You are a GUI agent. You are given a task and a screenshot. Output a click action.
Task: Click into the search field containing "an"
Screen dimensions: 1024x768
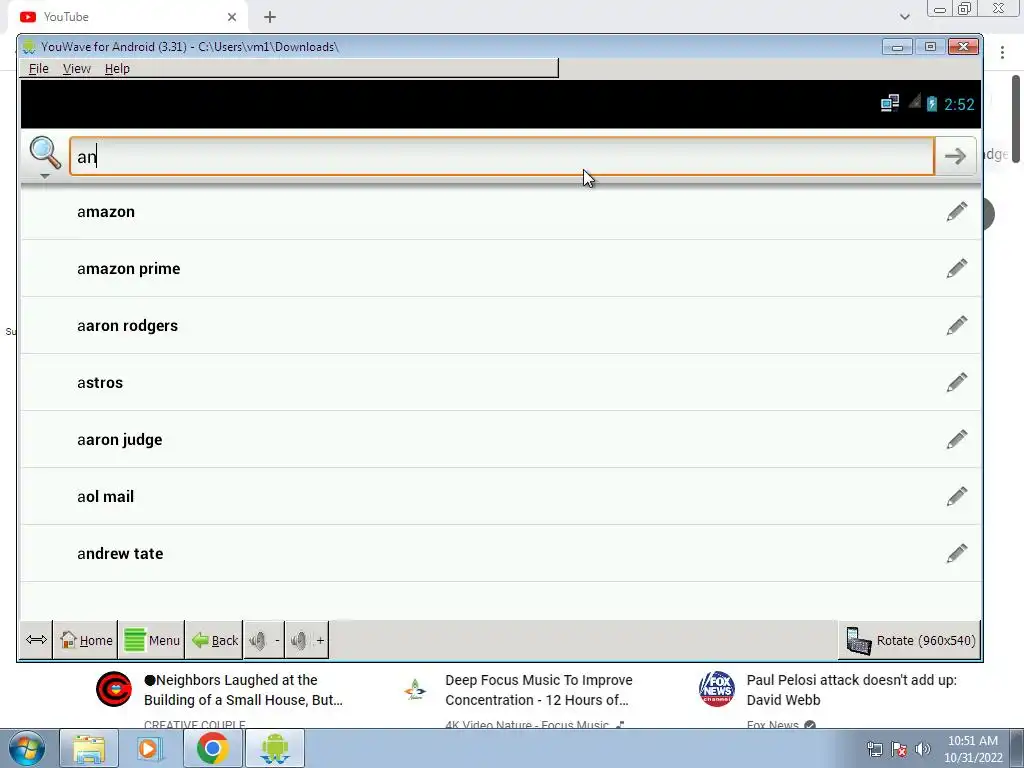coord(502,156)
